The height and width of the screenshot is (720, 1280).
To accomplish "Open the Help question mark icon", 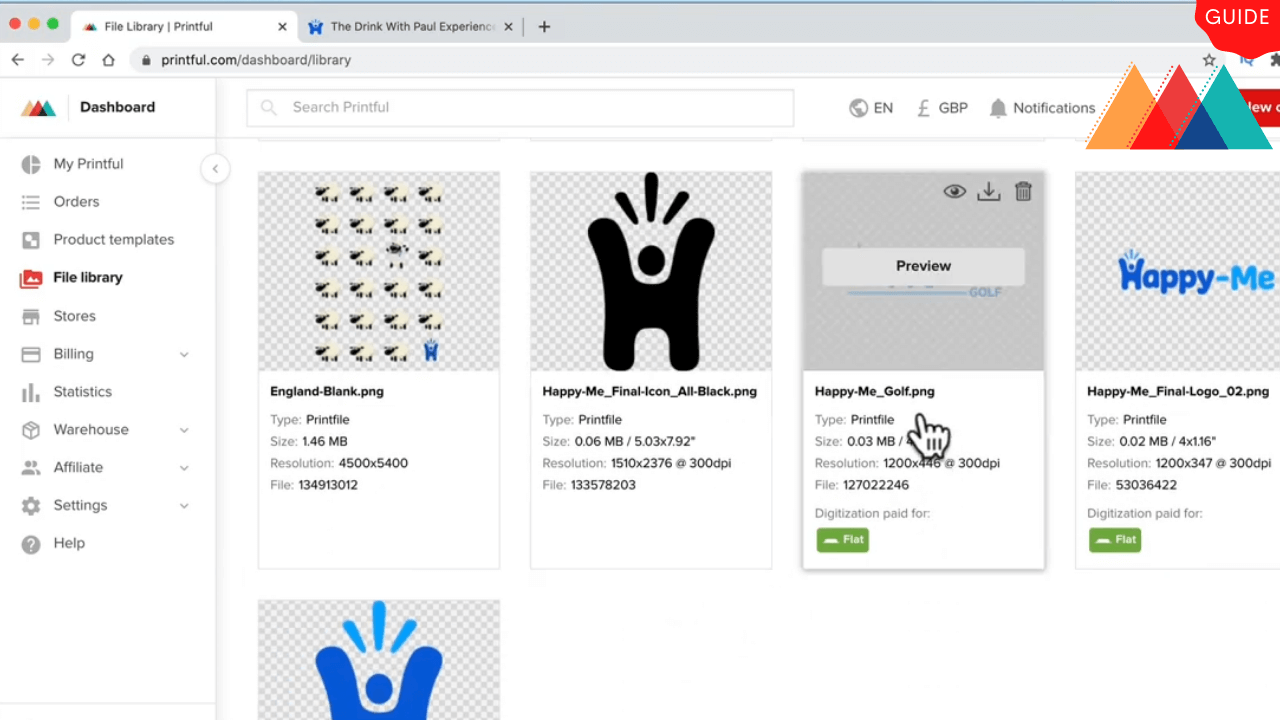I will coord(31,544).
